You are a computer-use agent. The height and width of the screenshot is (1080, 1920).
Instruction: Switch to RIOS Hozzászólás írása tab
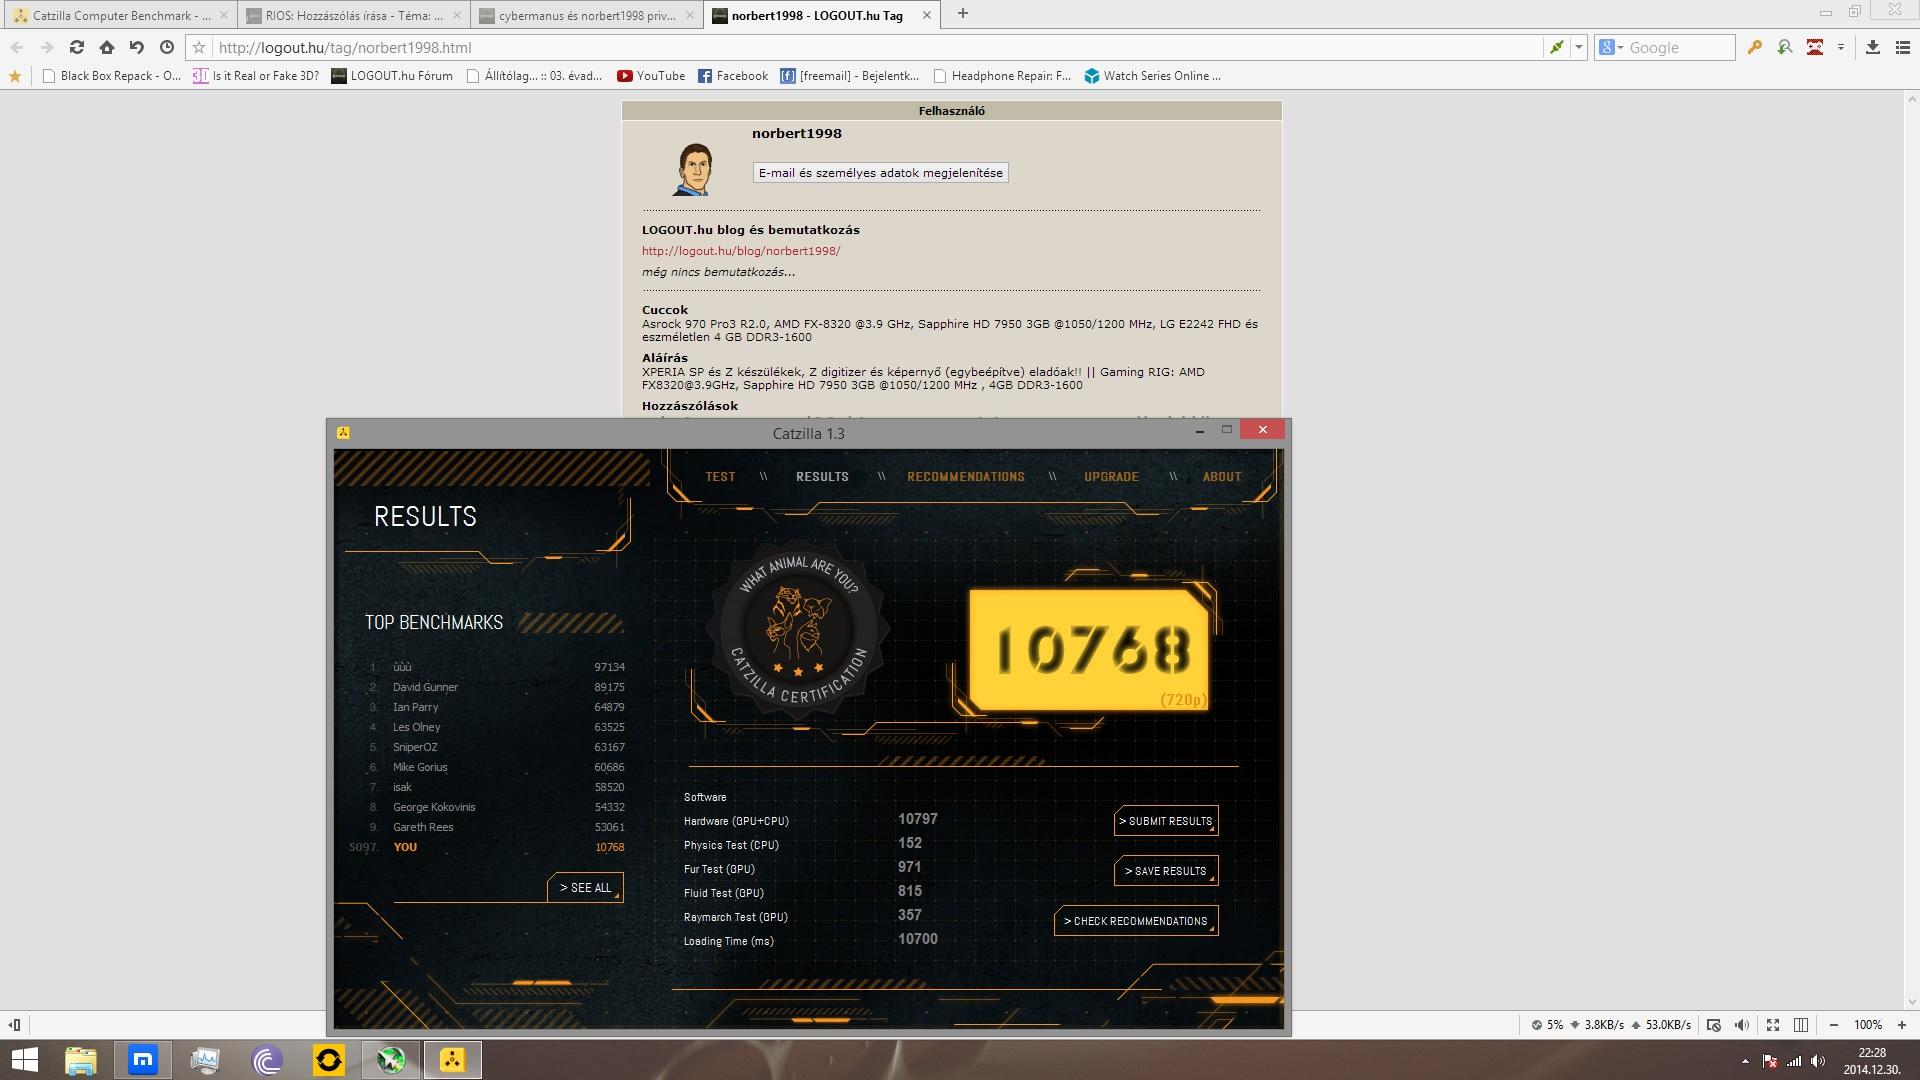pos(354,15)
